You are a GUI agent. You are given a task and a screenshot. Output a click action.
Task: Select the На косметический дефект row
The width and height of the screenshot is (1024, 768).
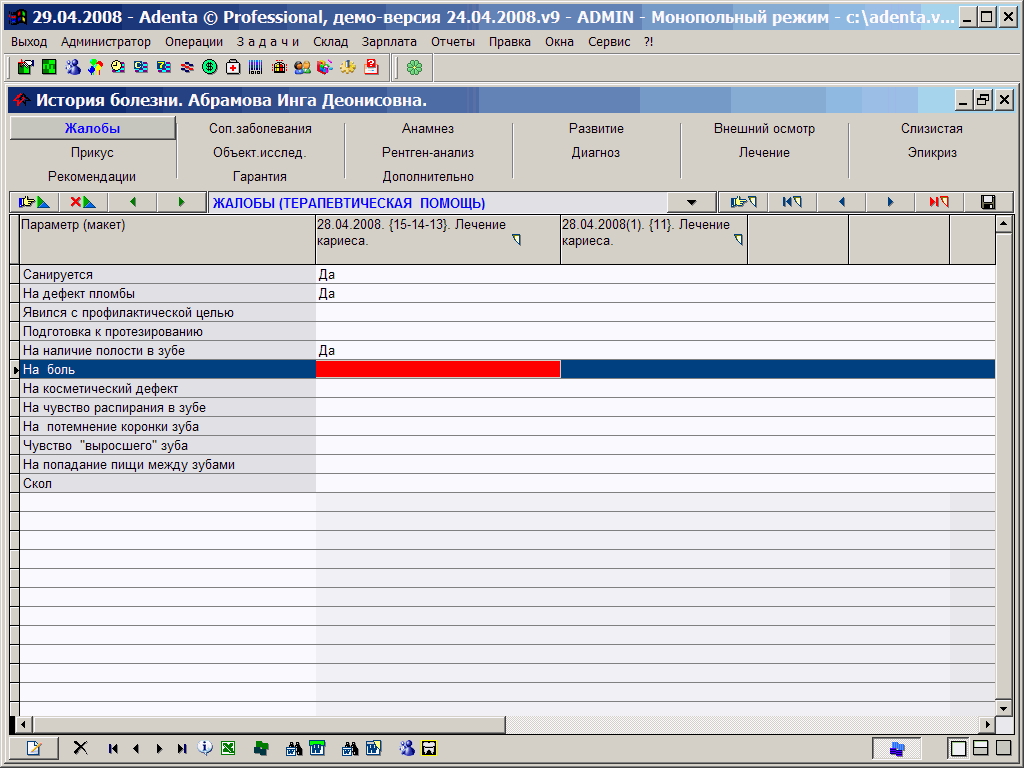coord(100,389)
